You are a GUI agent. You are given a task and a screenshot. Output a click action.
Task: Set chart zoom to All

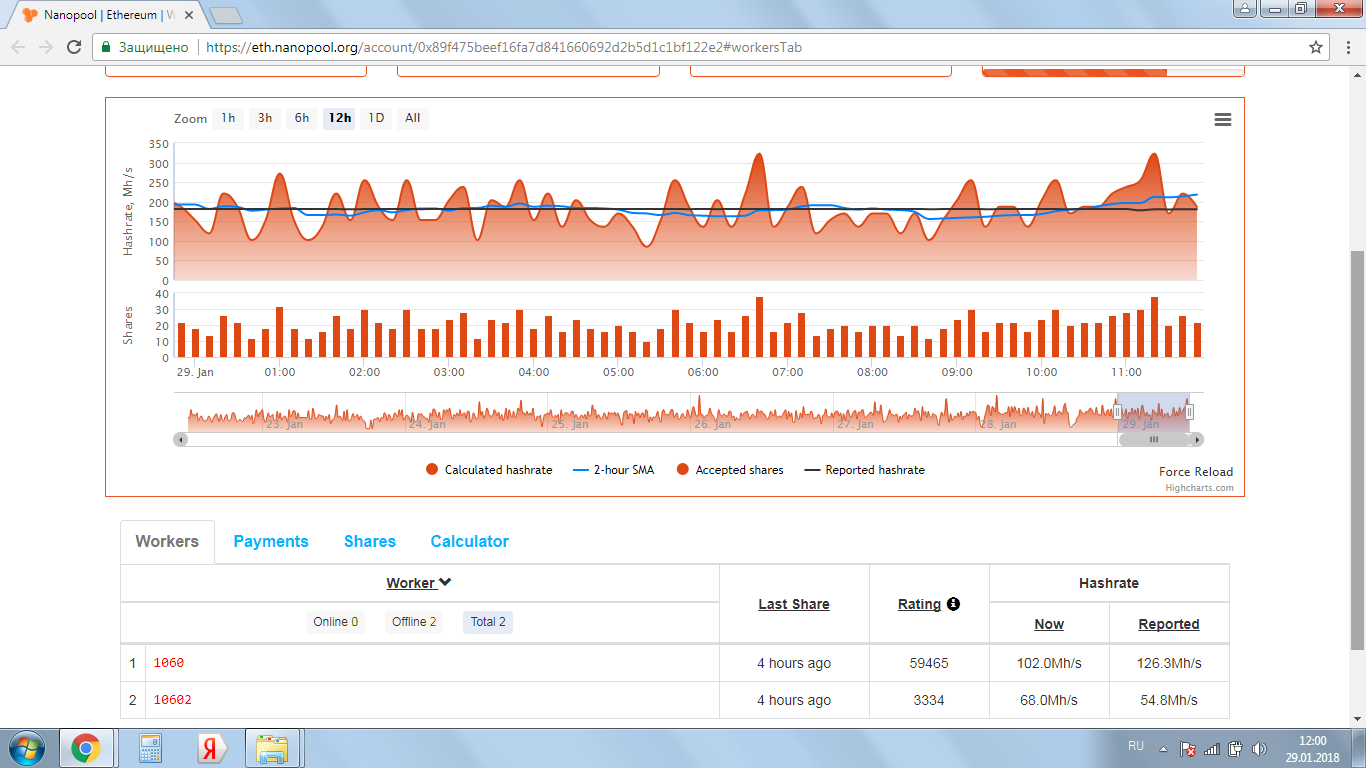pos(413,118)
